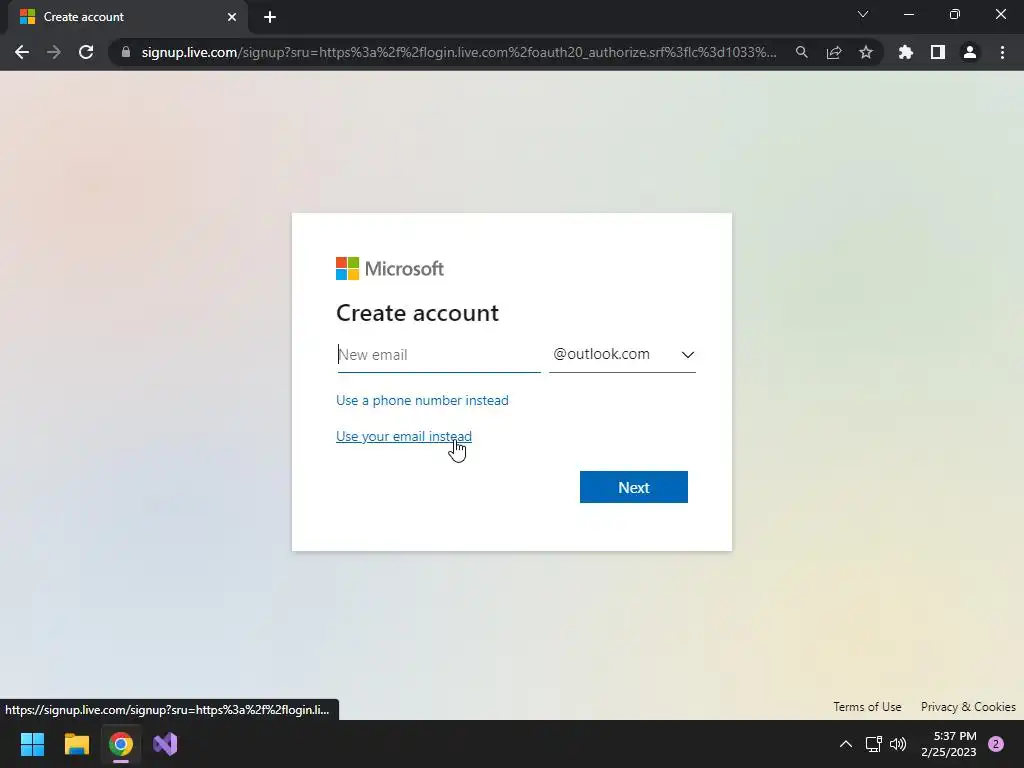Open the Privacy & Cookies link
The height and width of the screenshot is (768, 1024).
point(968,707)
